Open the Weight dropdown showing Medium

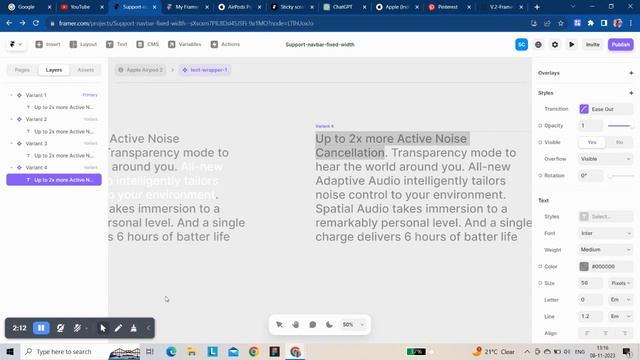click(x=606, y=249)
